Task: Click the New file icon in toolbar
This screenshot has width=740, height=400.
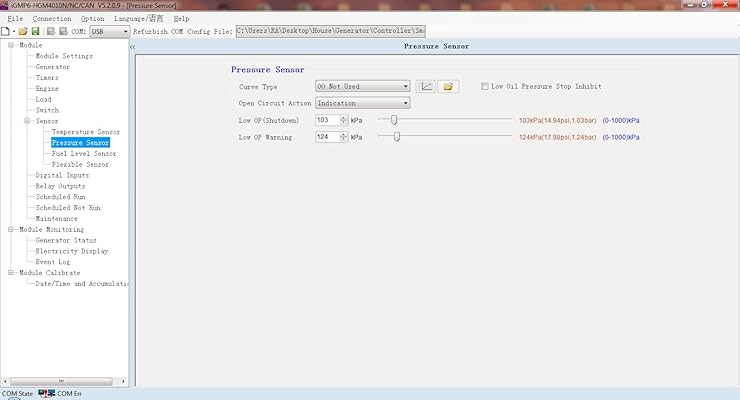Action: tap(5, 31)
